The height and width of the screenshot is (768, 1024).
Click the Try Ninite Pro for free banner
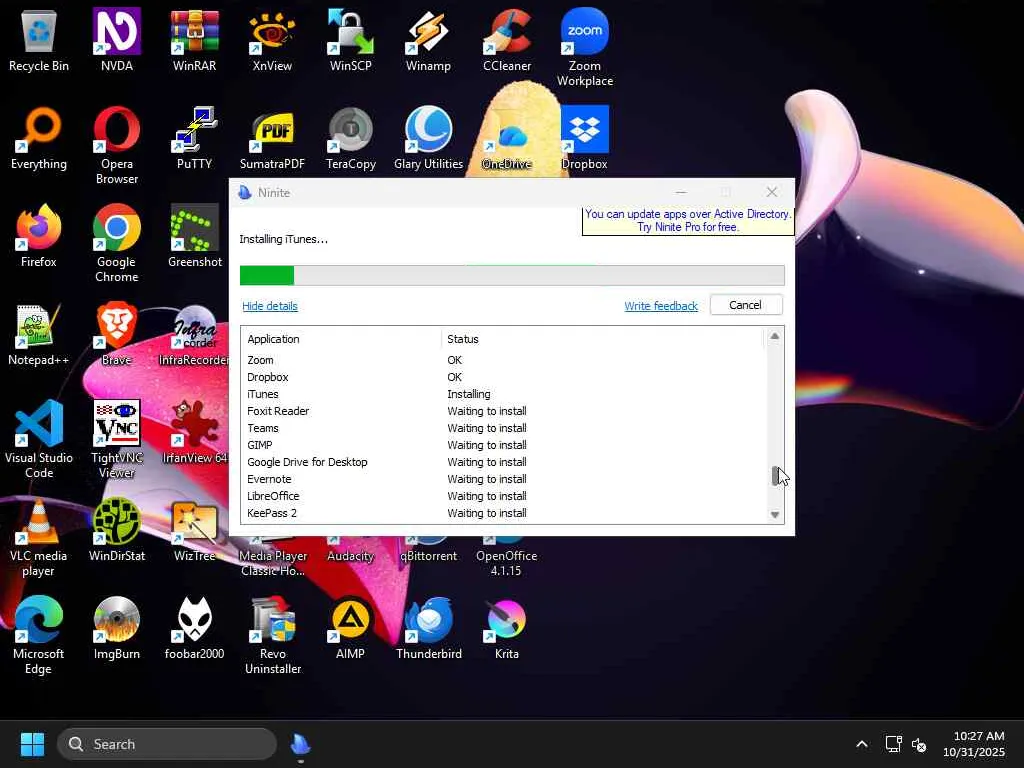pos(688,221)
